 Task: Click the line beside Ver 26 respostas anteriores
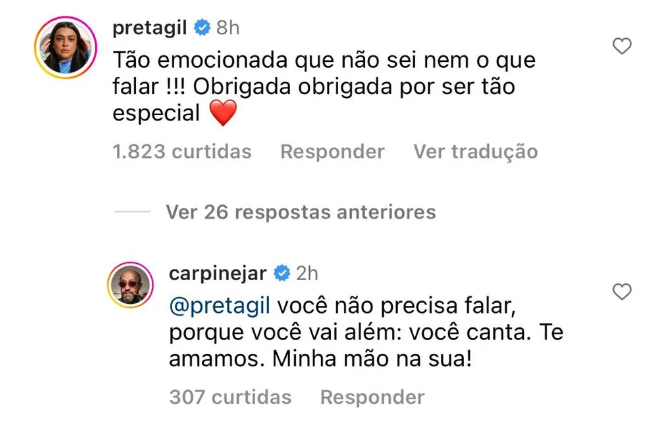132,211
